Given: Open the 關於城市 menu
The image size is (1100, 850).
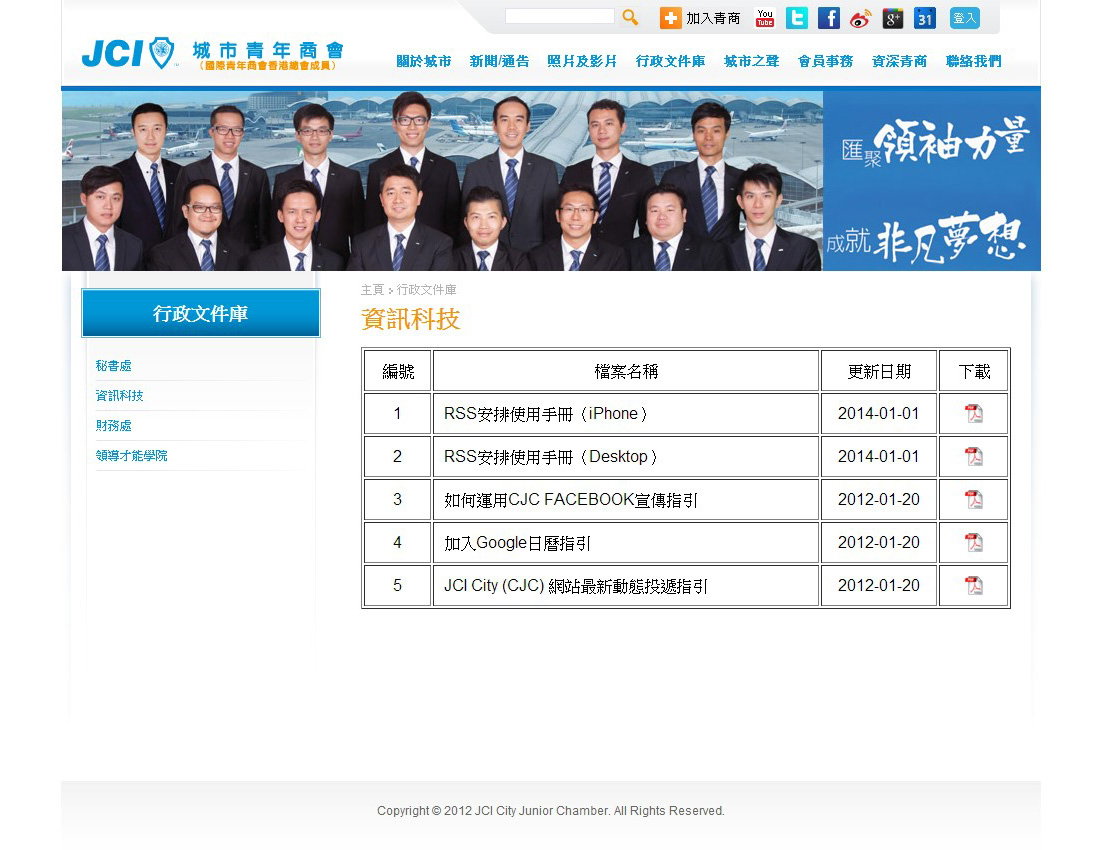Looking at the screenshot, I should click(423, 61).
